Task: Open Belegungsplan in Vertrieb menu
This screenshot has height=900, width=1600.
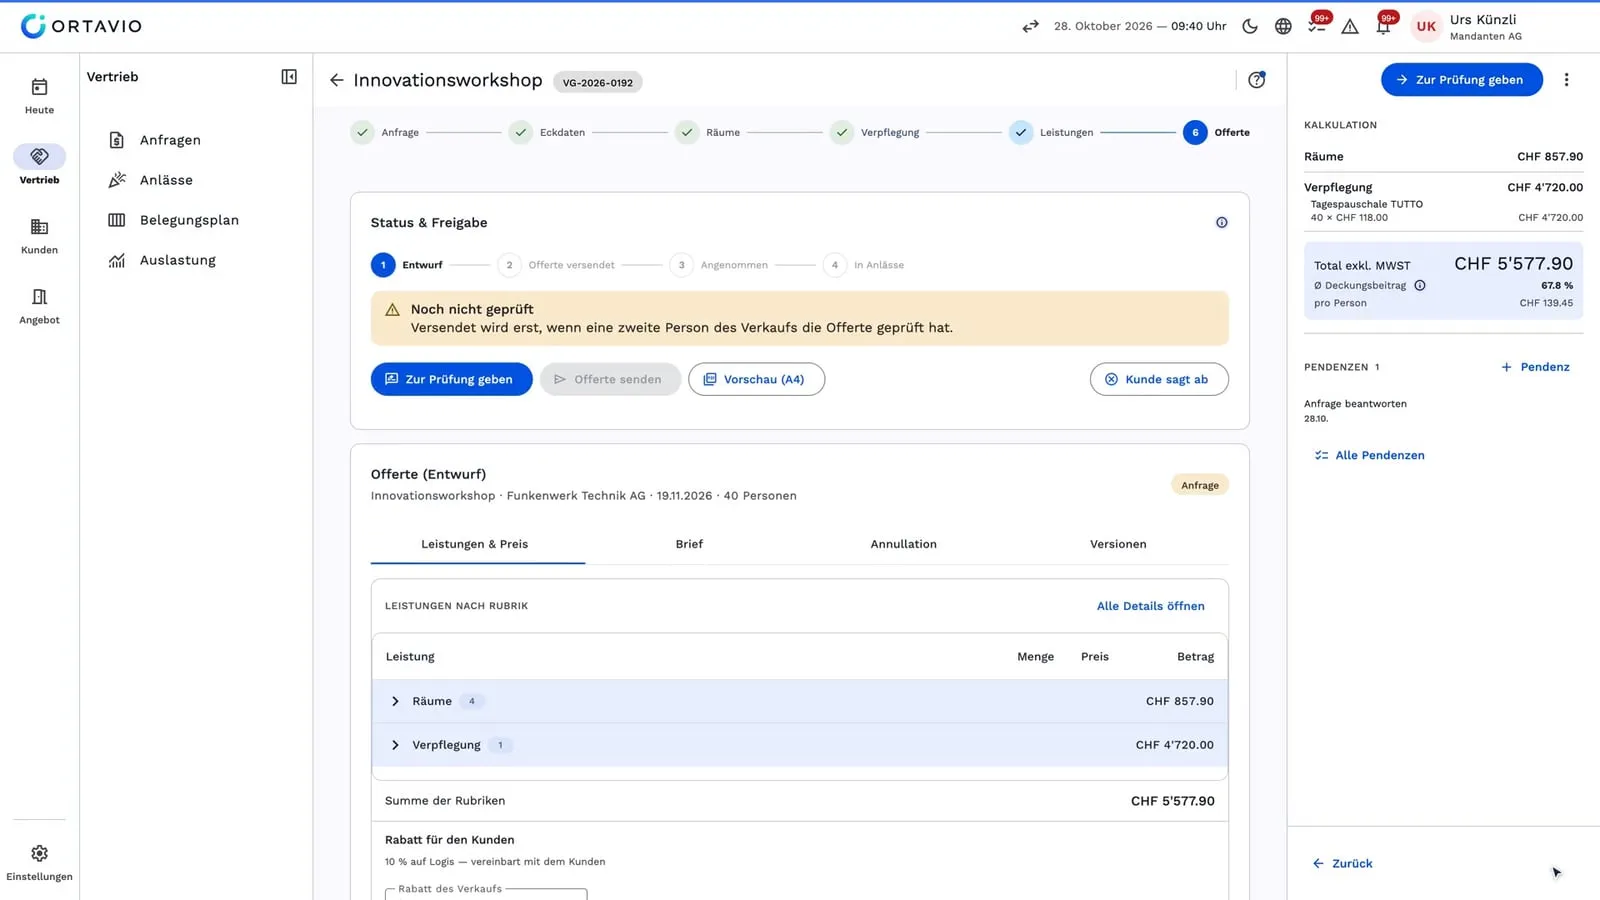Action: tap(189, 220)
